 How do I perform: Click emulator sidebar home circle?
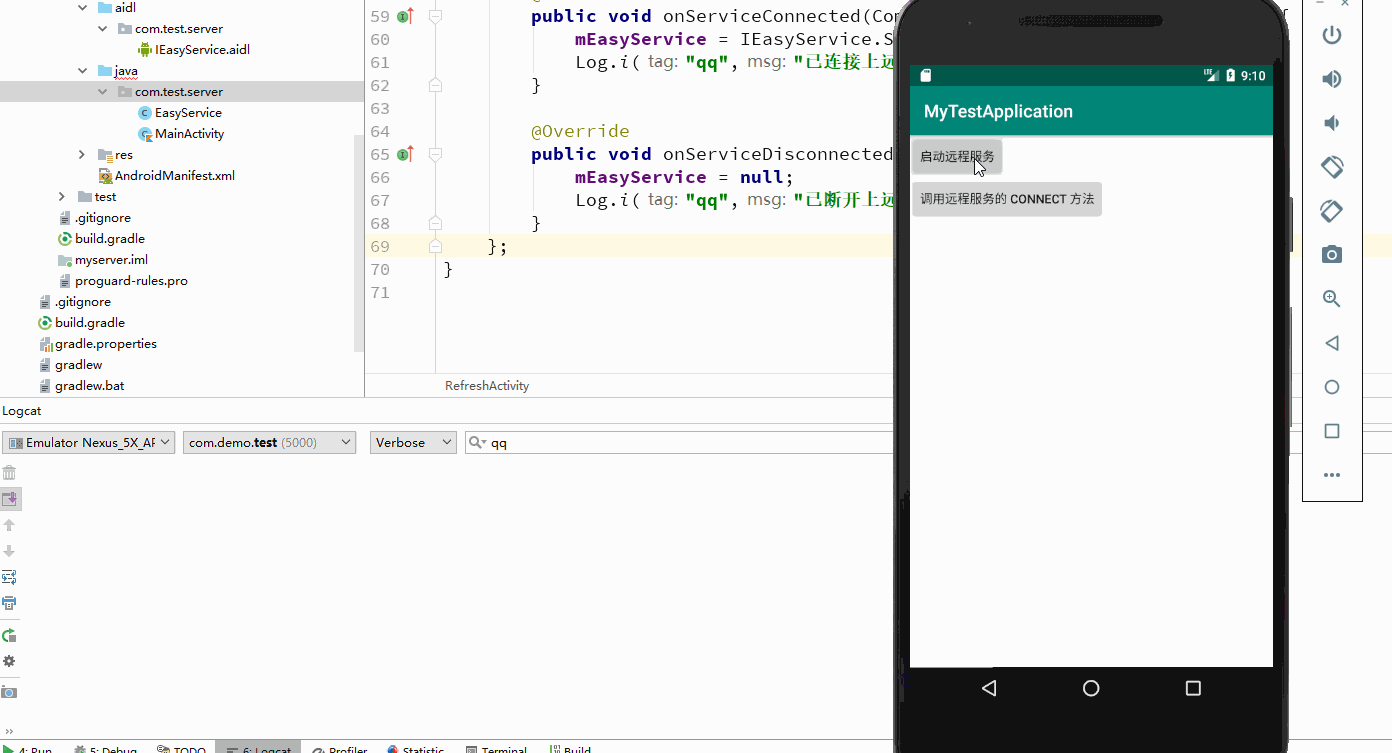point(1332,387)
